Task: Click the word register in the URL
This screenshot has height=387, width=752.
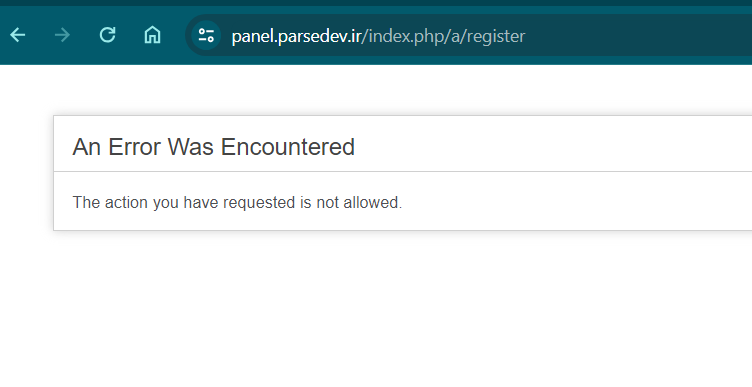Action: (x=496, y=36)
